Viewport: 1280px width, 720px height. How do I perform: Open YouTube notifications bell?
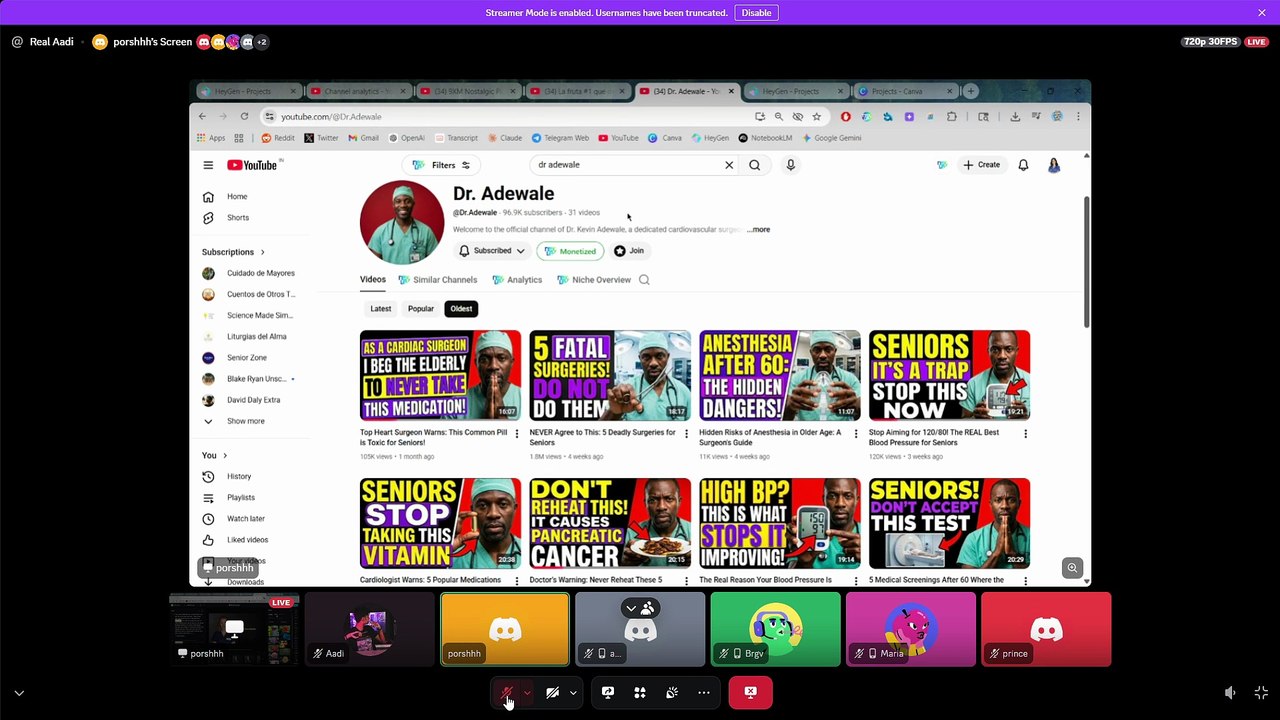click(1023, 165)
